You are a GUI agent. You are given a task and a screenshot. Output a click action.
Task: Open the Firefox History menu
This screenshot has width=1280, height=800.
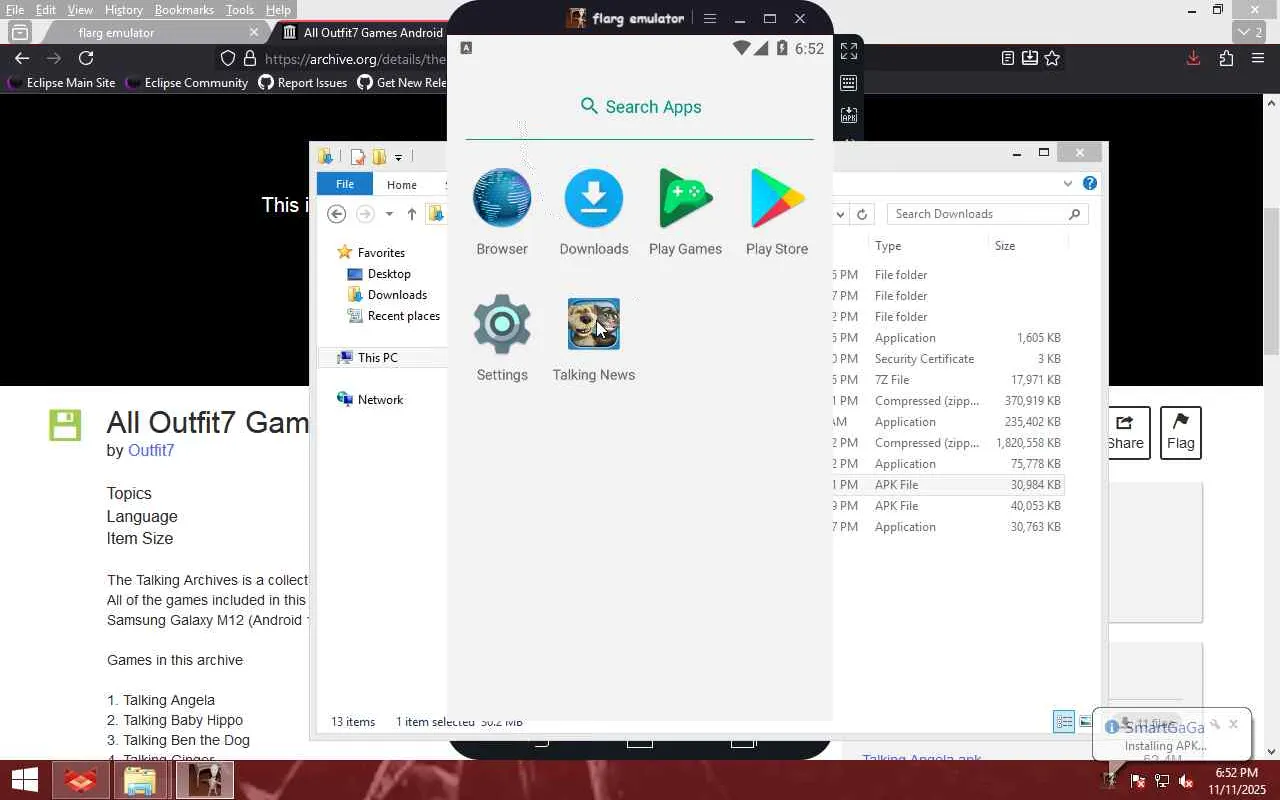[x=123, y=10]
